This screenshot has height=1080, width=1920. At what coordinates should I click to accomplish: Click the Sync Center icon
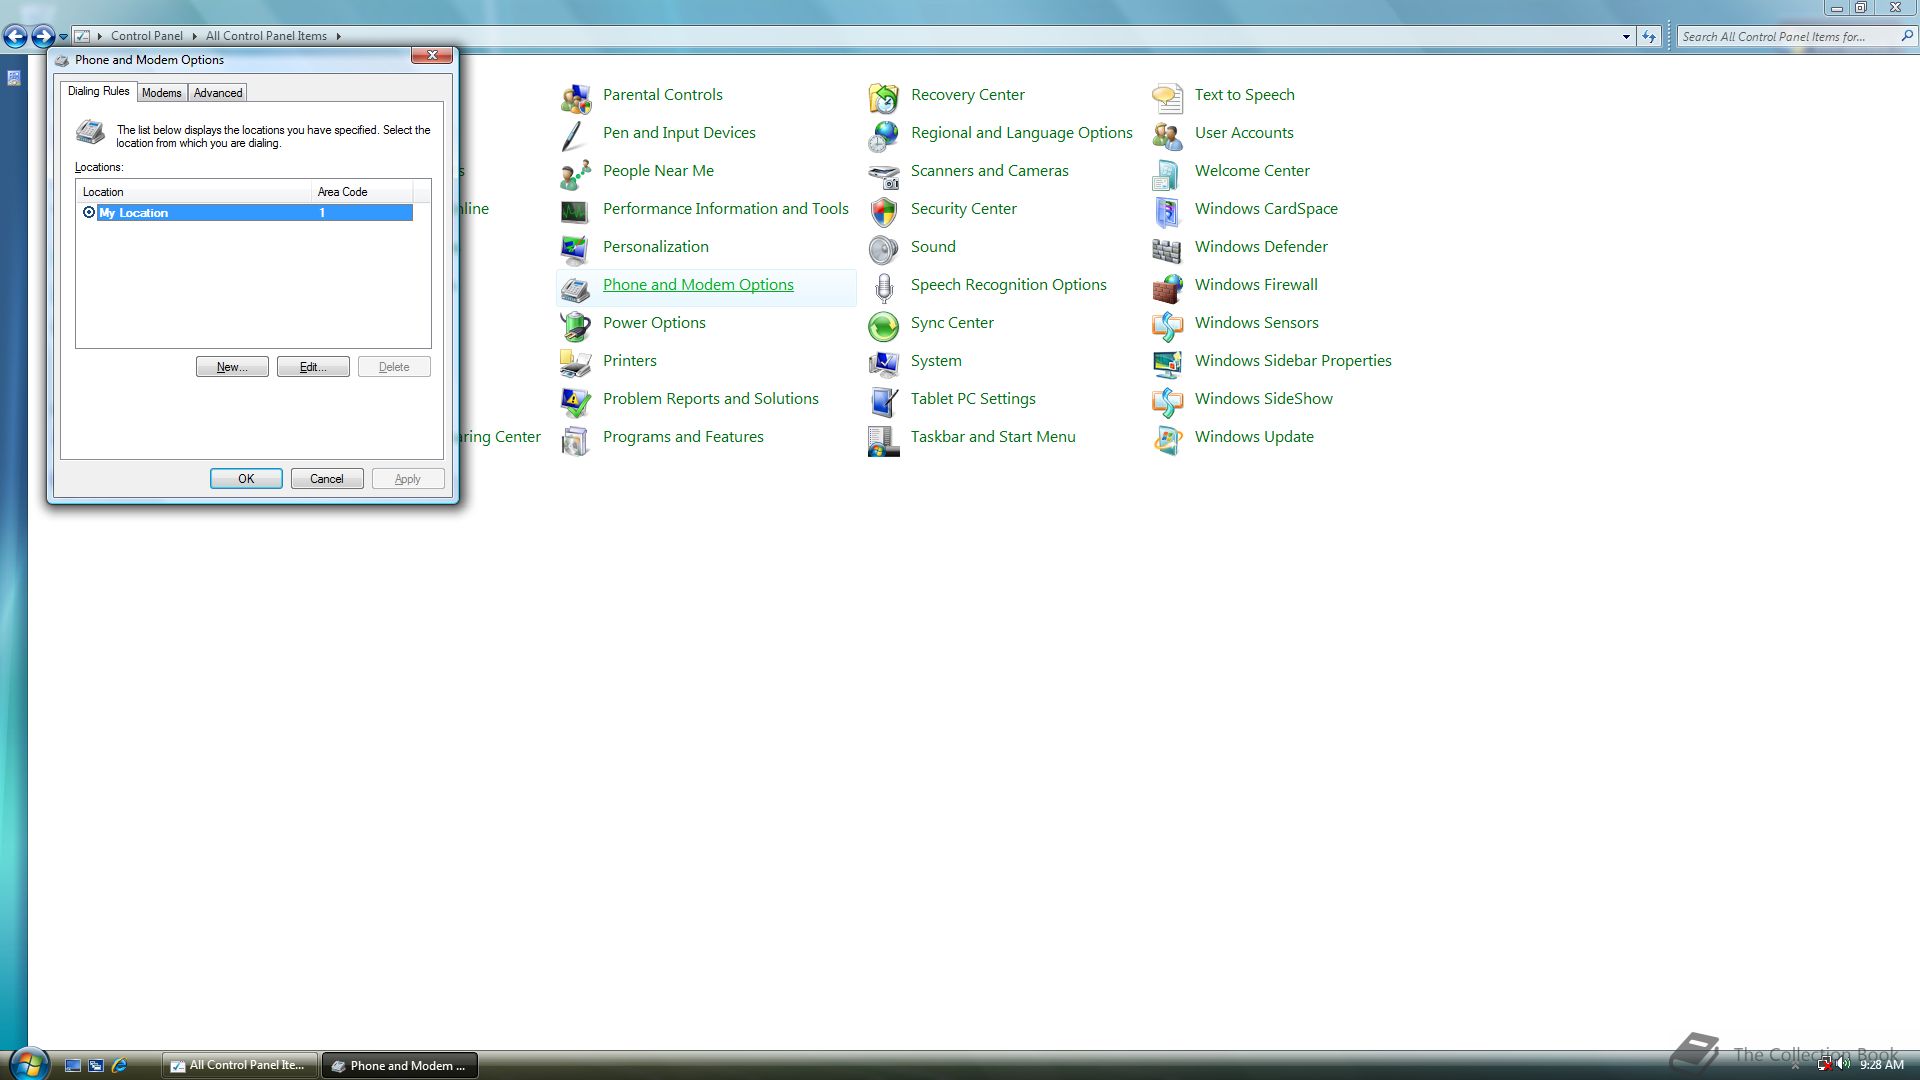point(883,325)
